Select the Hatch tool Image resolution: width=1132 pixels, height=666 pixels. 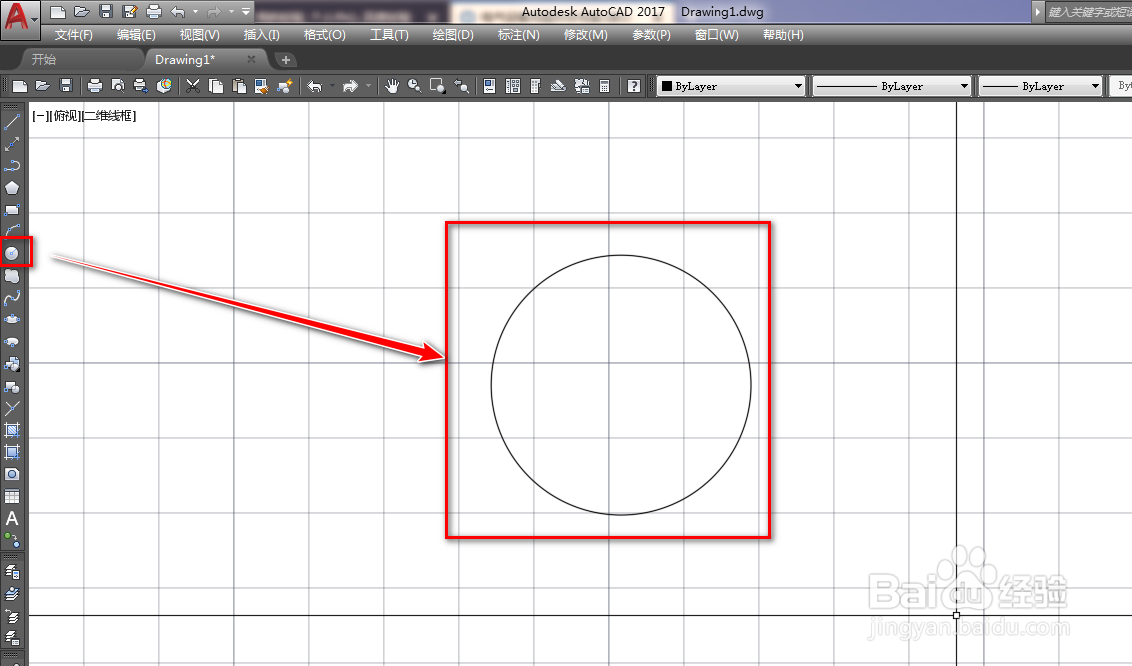(x=12, y=431)
